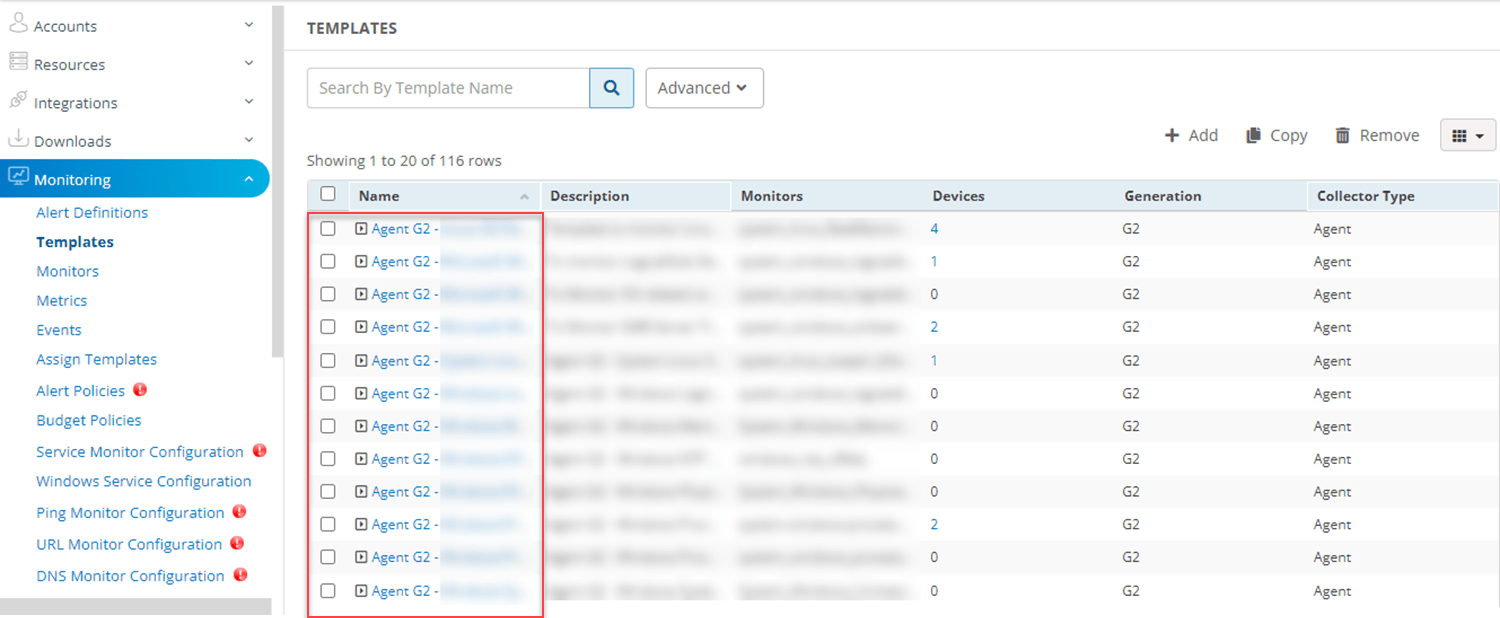The width and height of the screenshot is (1500, 618).
Task: Click the Downloads sidebar icon
Action: [x=17, y=140]
